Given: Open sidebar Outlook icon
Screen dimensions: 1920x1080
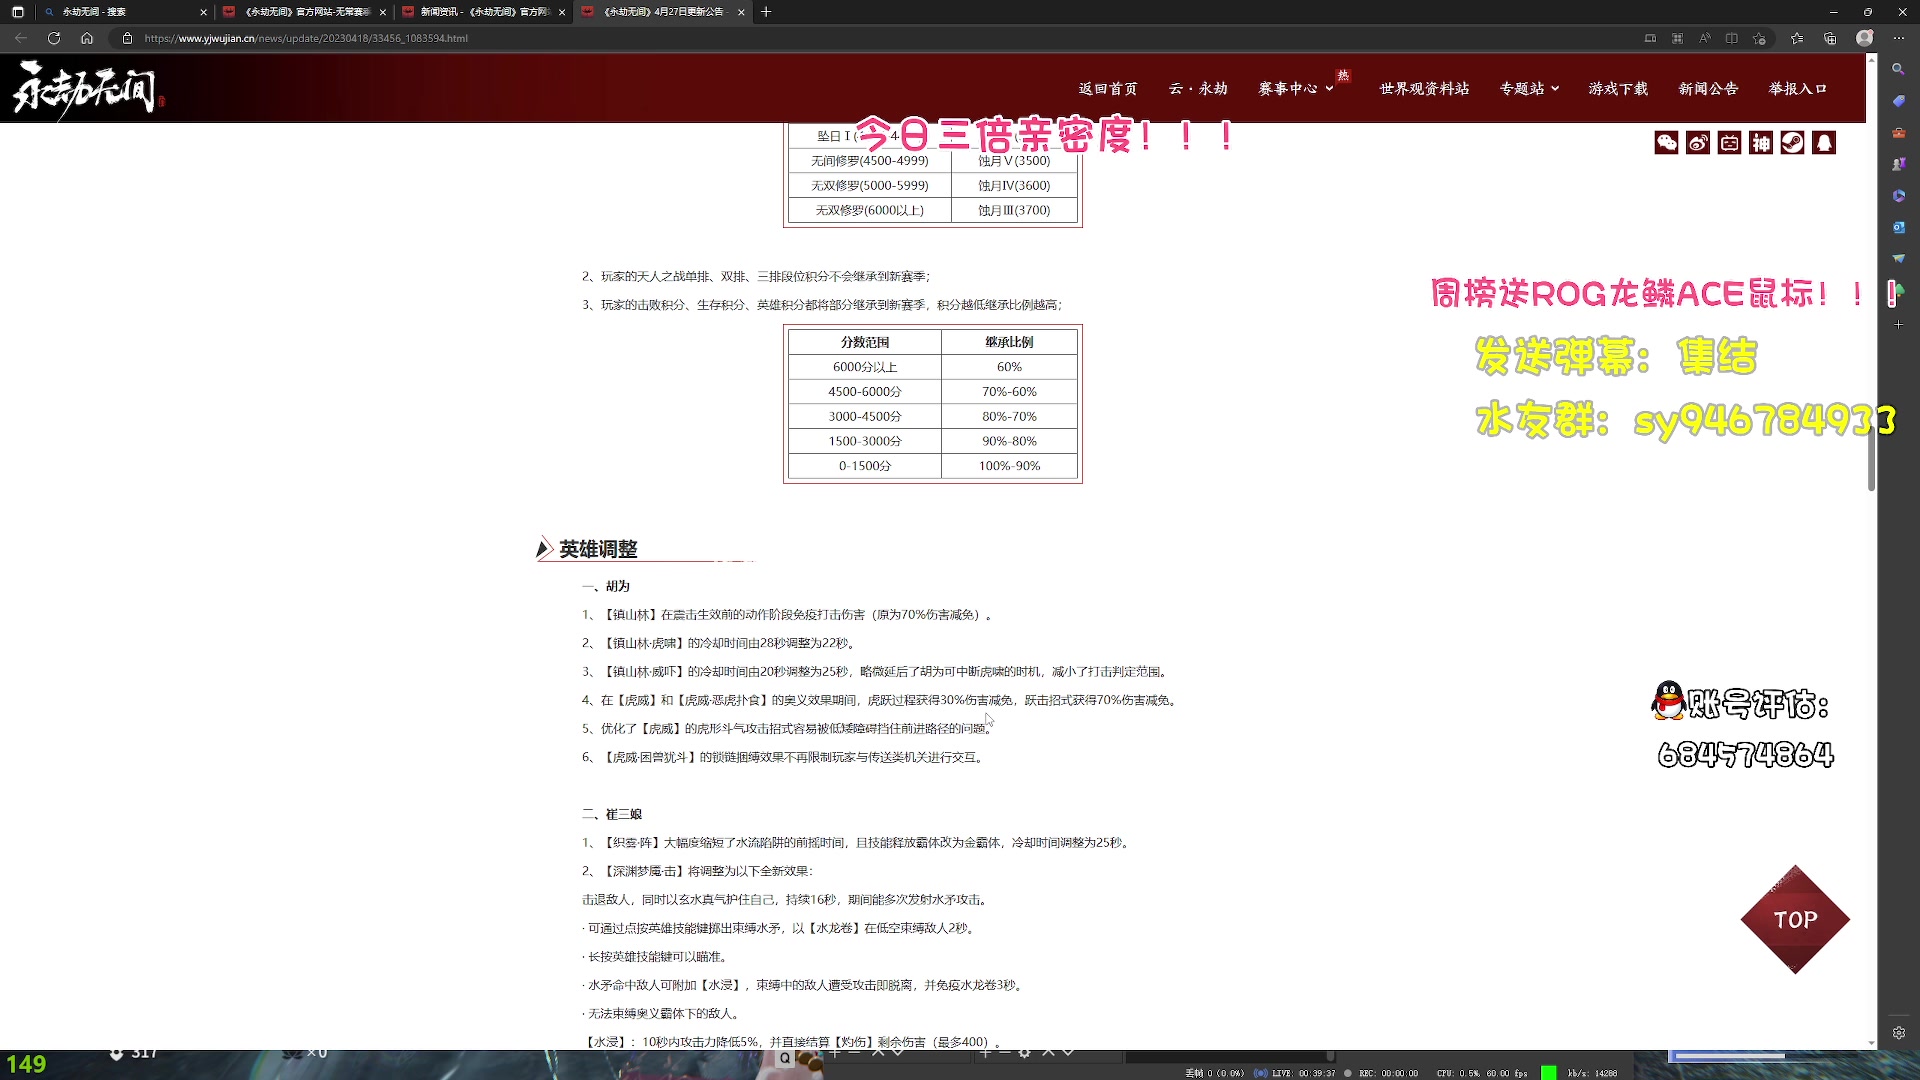Looking at the screenshot, I should click(x=1898, y=227).
